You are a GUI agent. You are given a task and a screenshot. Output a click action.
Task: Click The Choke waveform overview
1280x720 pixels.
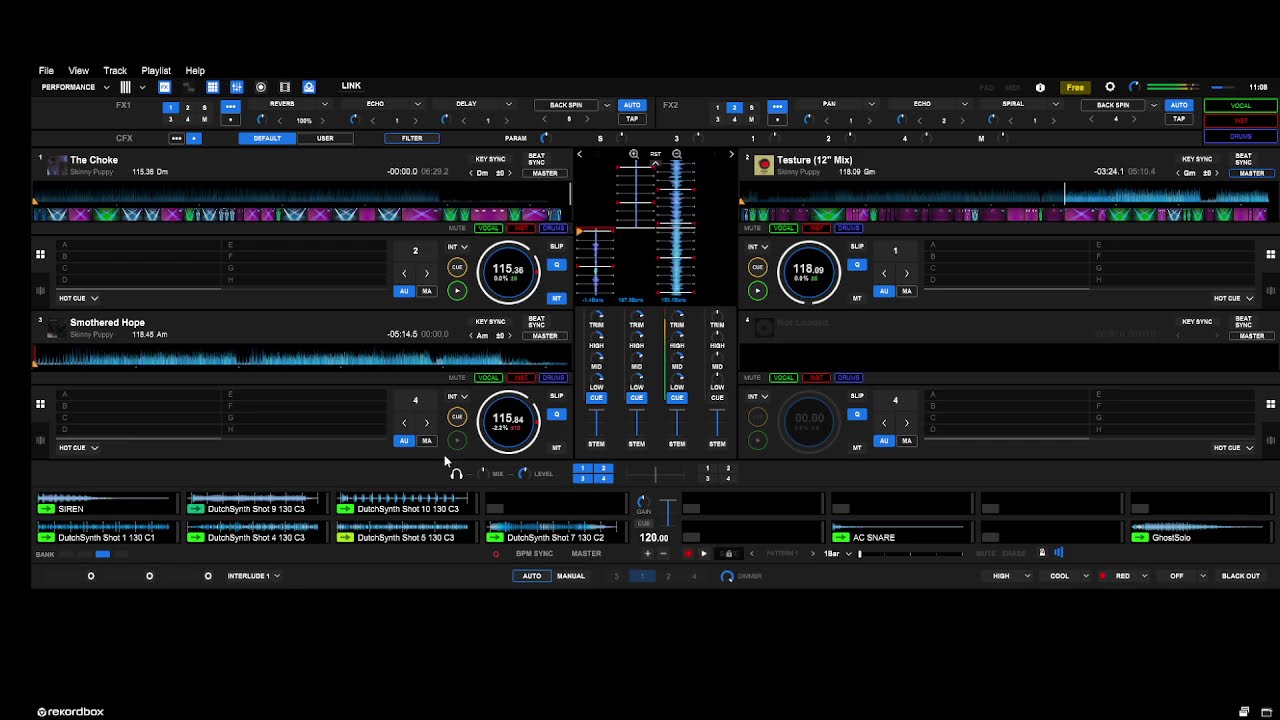click(301, 195)
